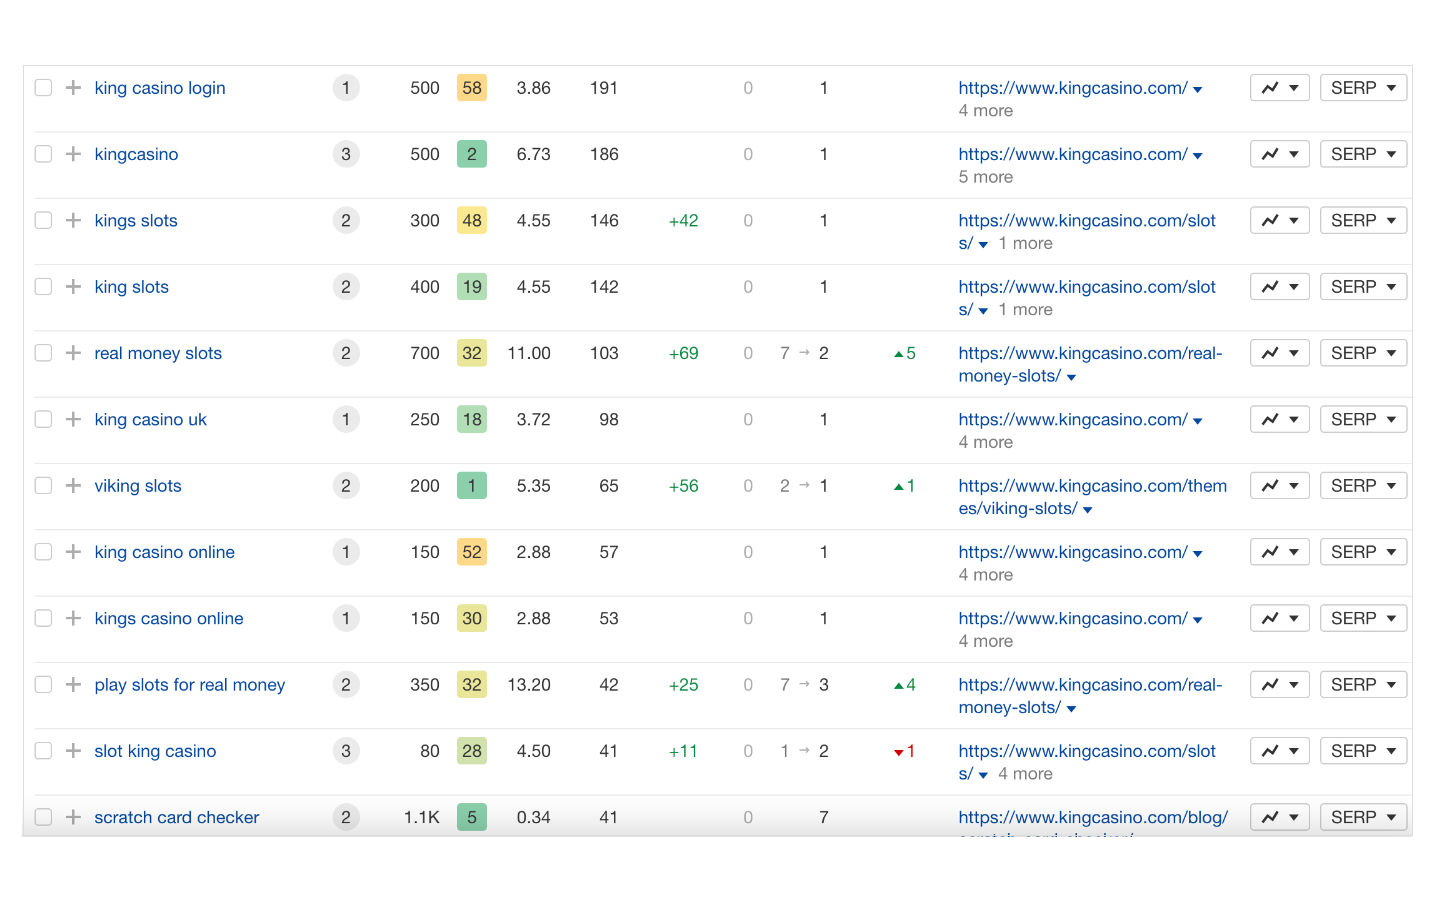Open SERP dropdown for kings casino online
Image resolution: width=1440 pixels, height=900 pixels.
(1363, 618)
